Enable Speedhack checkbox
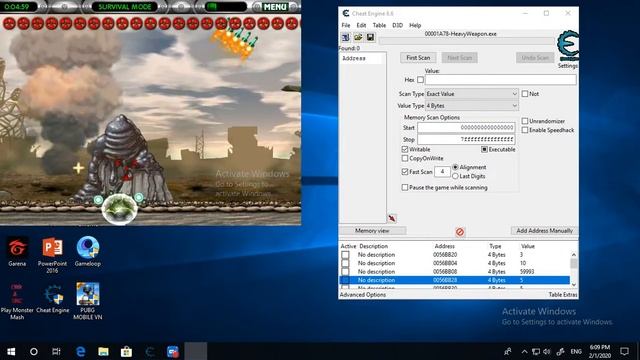 pyautogui.click(x=525, y=130)
